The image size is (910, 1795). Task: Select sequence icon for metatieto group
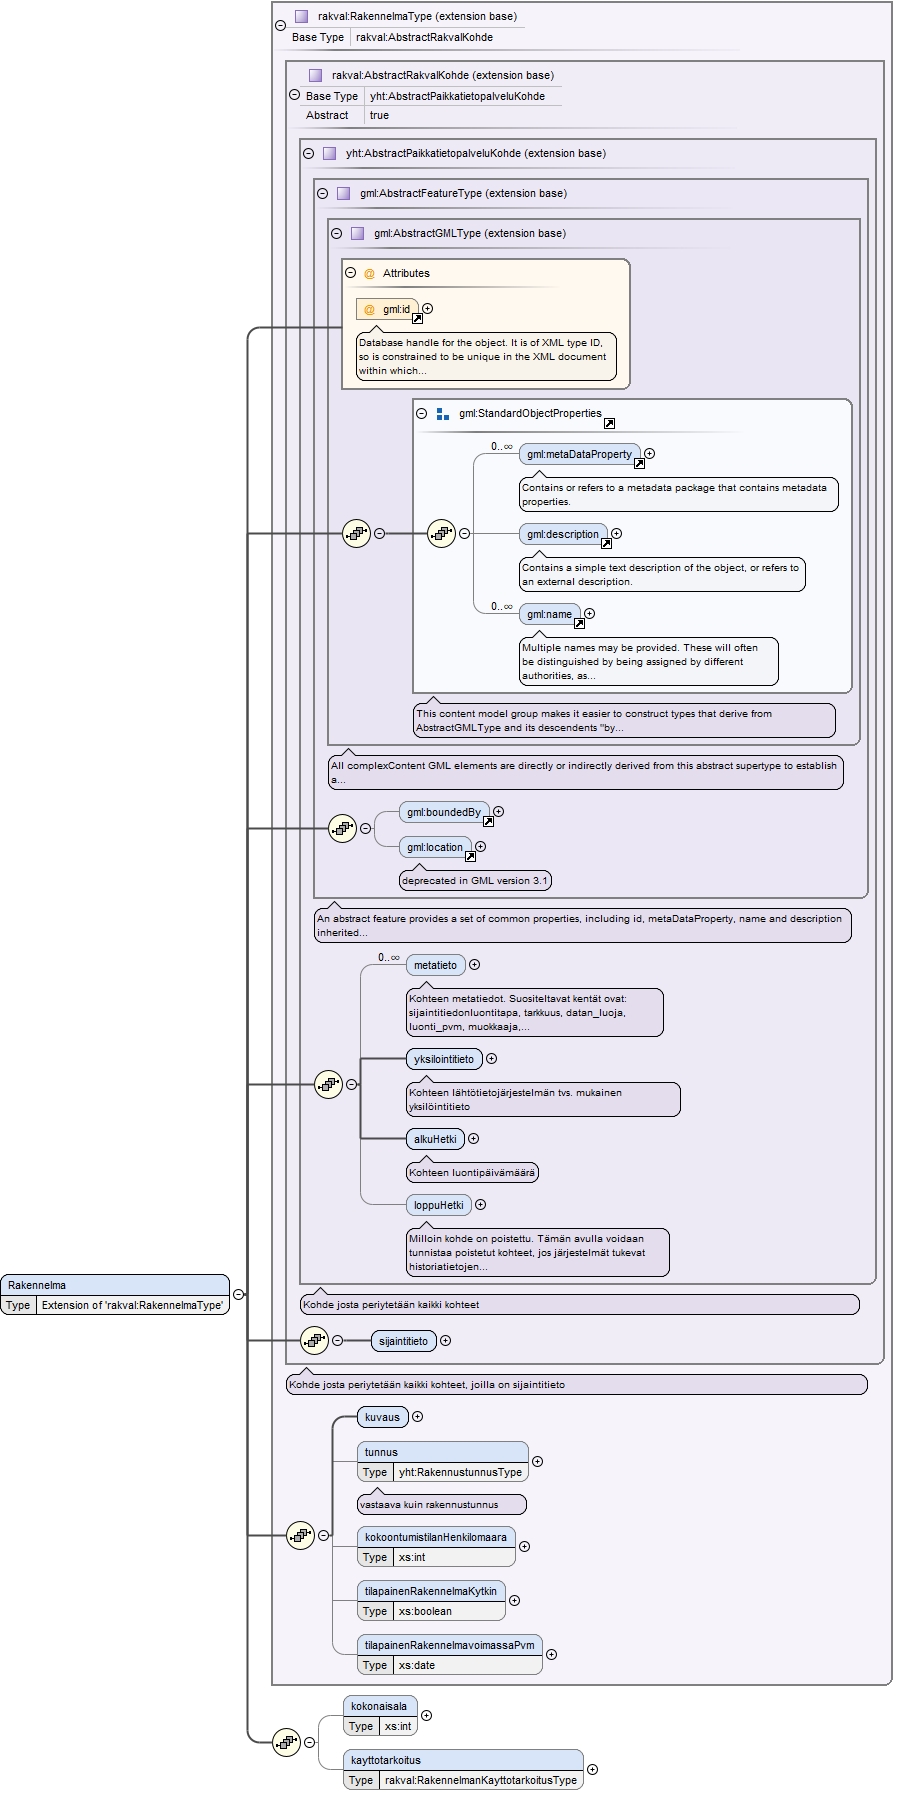(329, 1084)
